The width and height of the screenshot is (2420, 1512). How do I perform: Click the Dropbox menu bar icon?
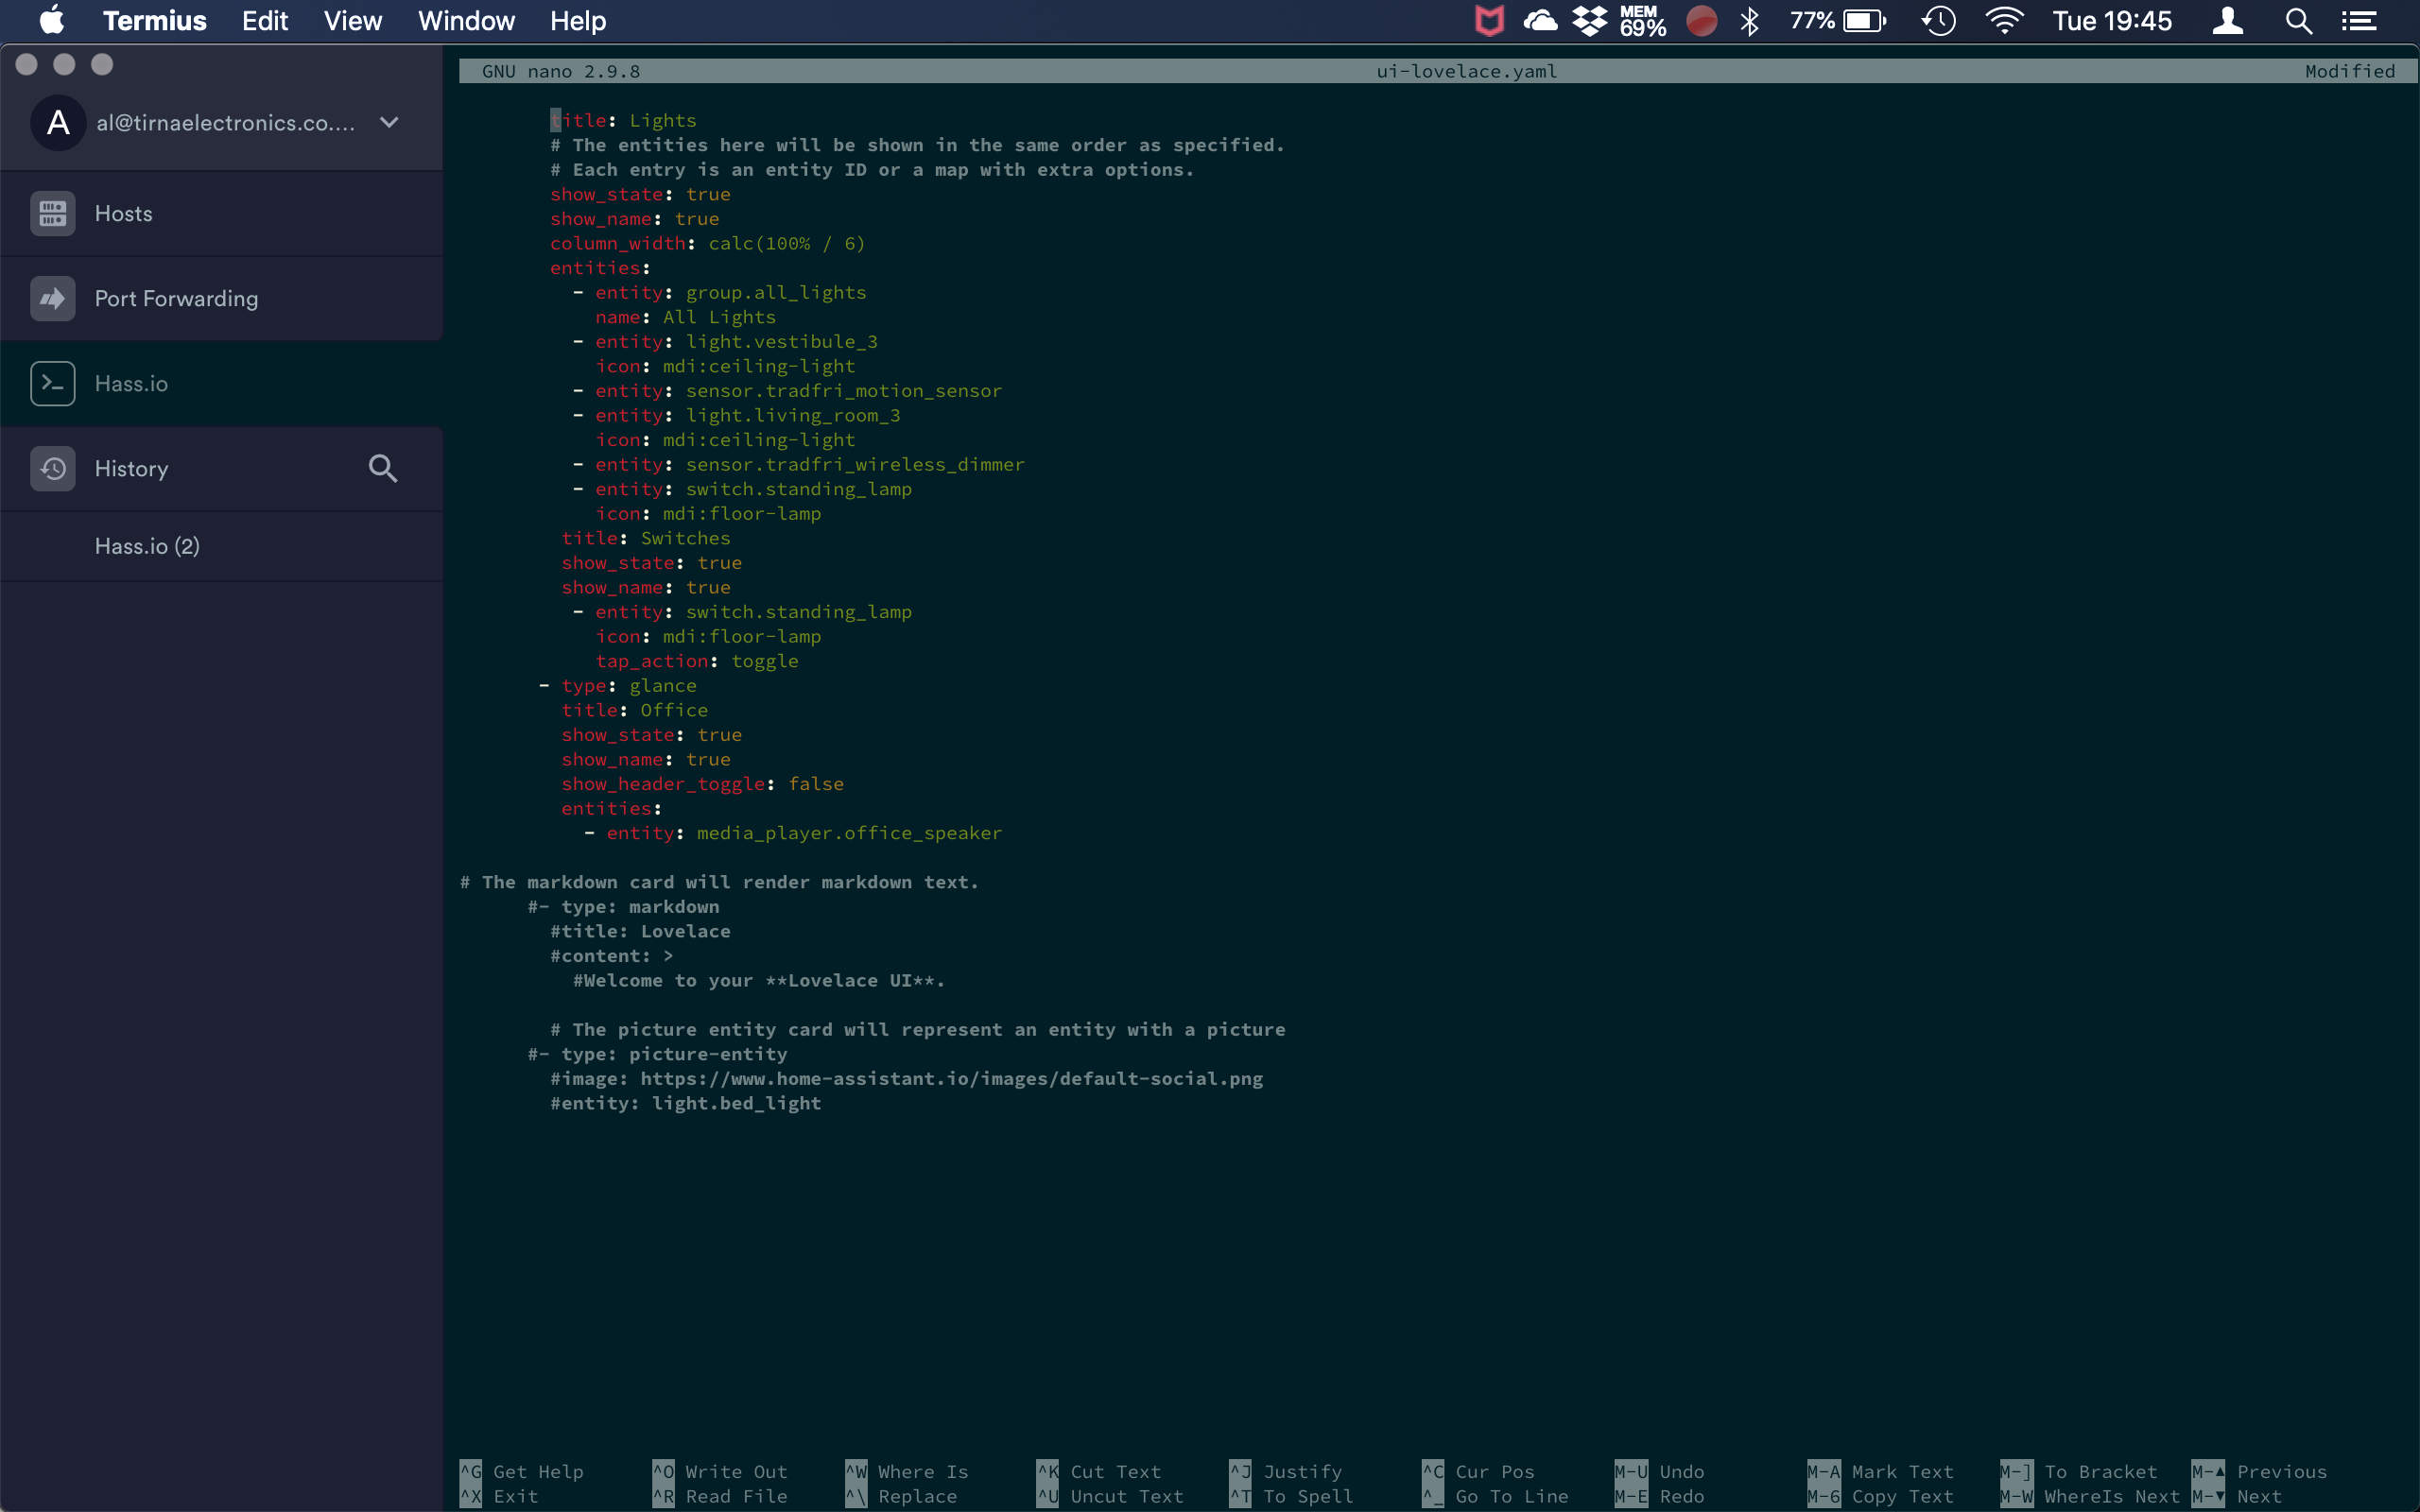point(1588,20)
